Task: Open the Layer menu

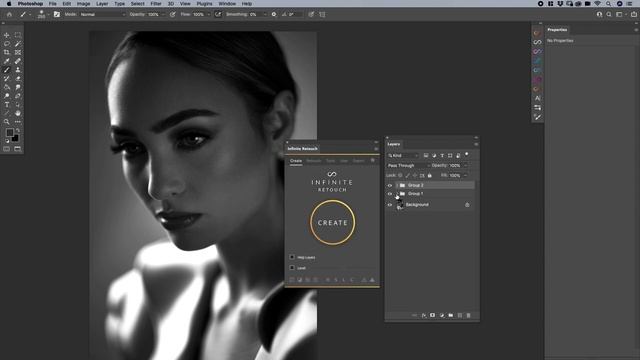Action: tap(102, 4)
